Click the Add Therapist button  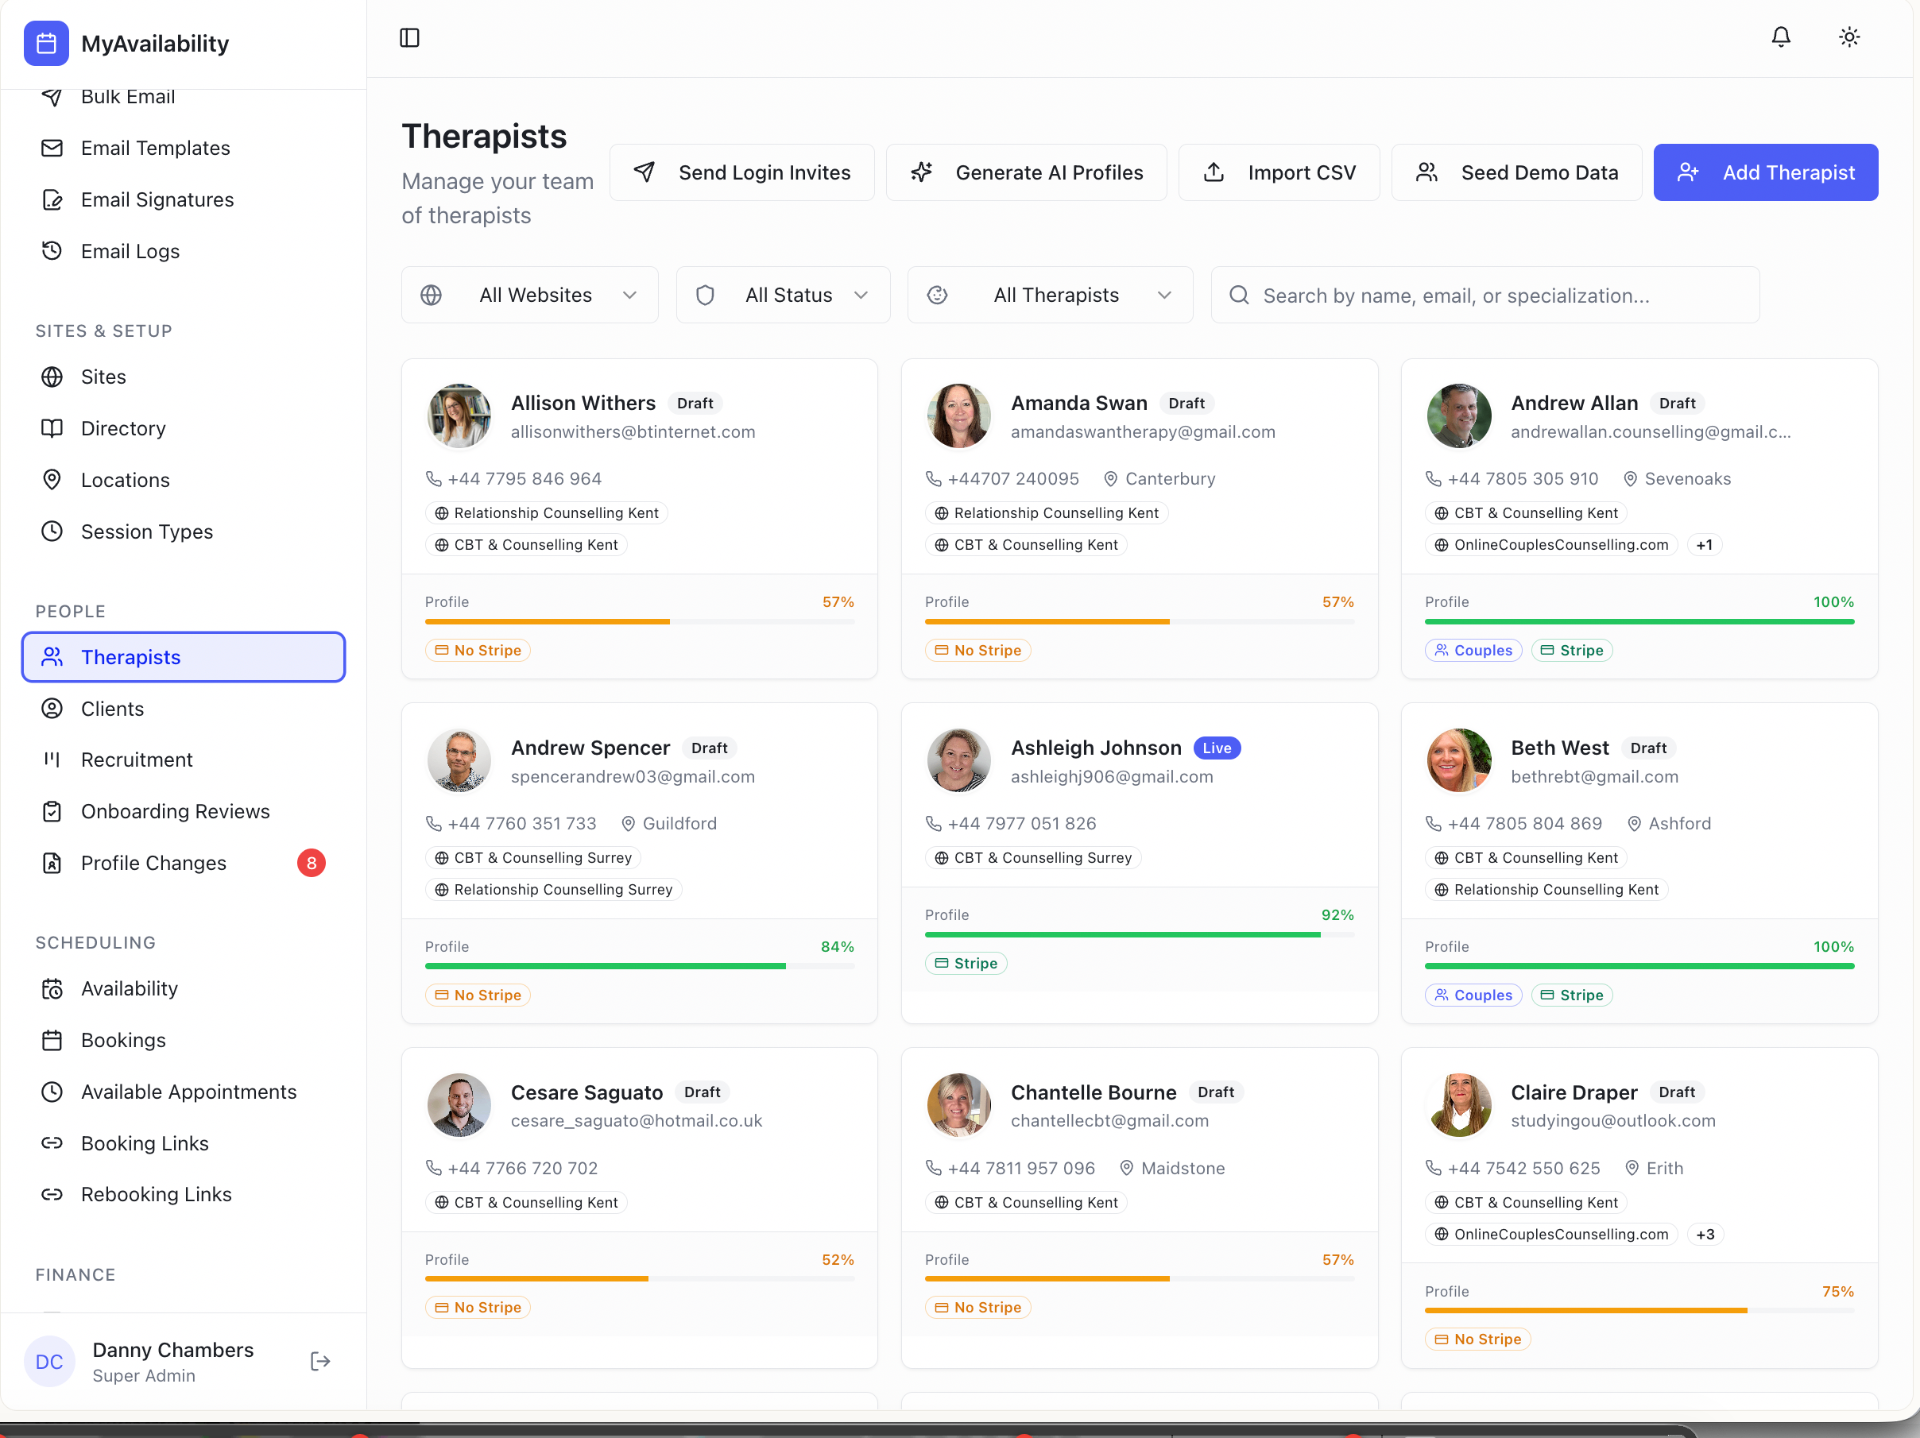tap(1766, 173)
